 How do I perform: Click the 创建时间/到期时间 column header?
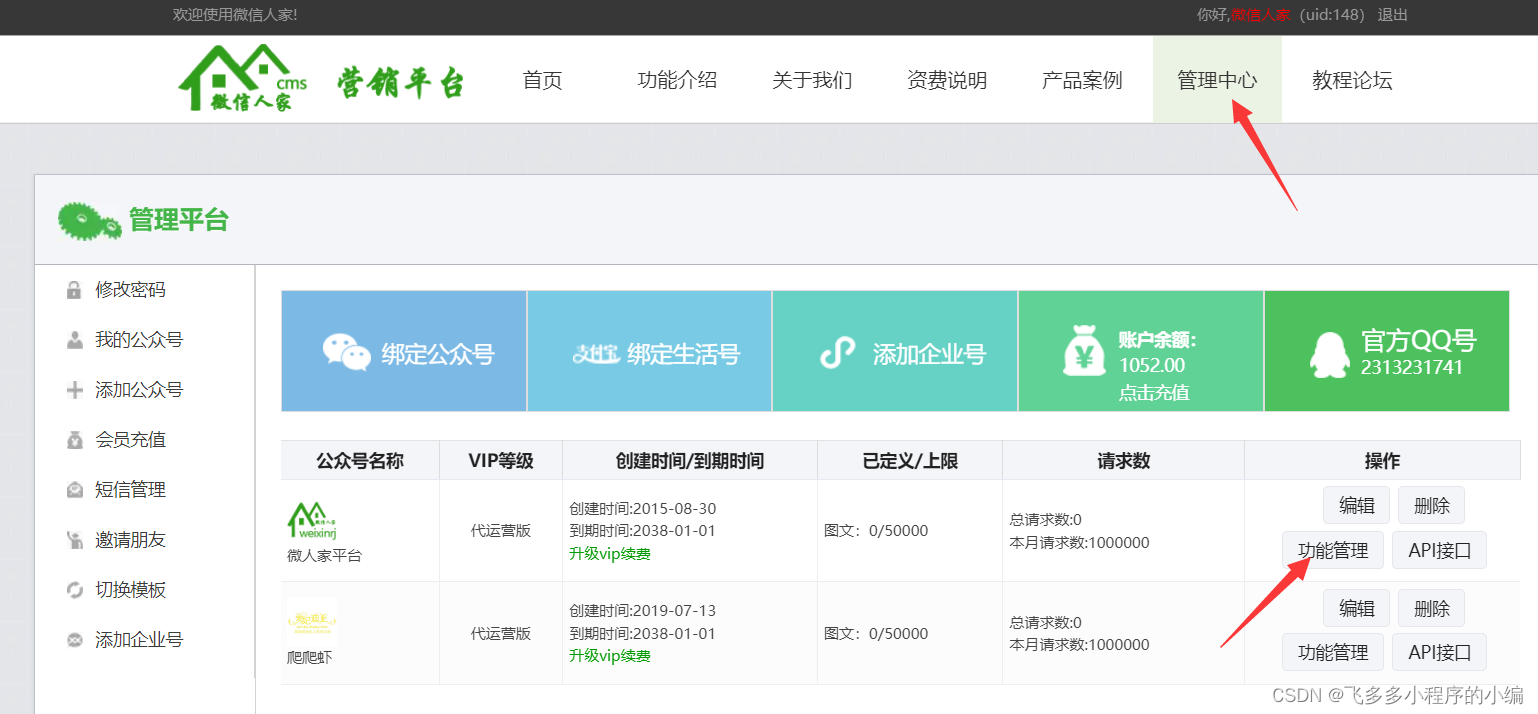[x=690, y=461]
